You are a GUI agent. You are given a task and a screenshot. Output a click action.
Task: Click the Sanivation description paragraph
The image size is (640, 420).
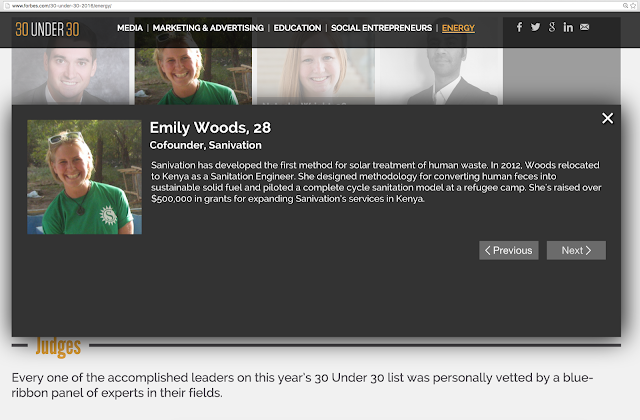[376, 182]
